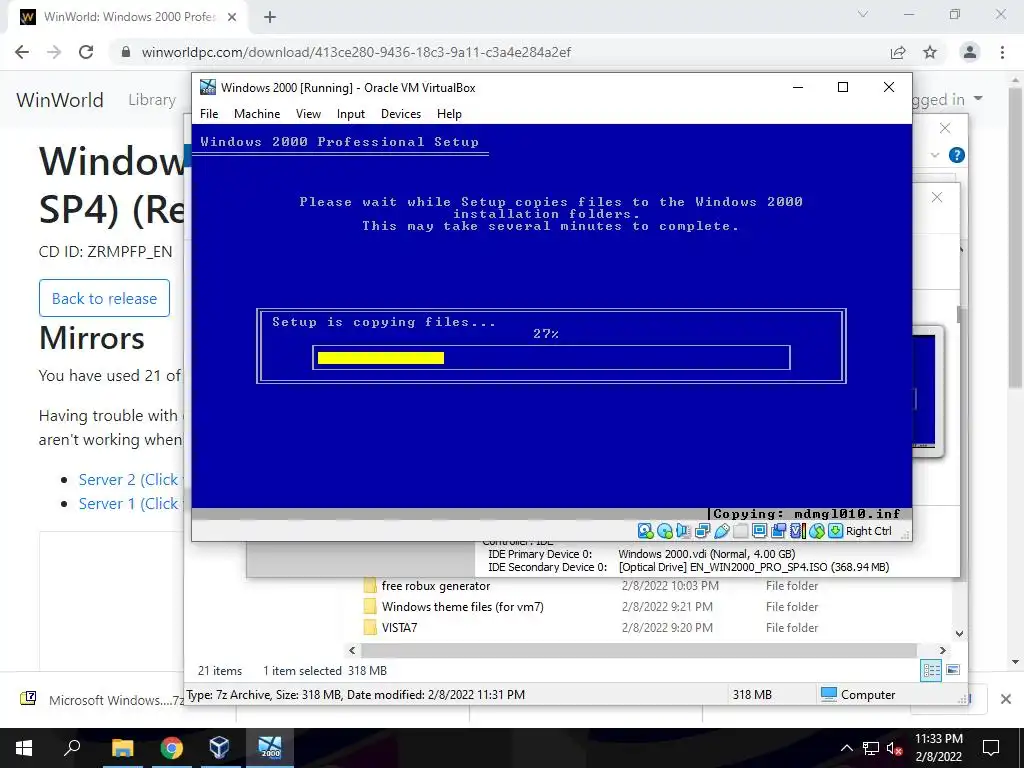Open Windows taskbar search
The width and height of the screenshot is (1024, 768).
(72, 748)
